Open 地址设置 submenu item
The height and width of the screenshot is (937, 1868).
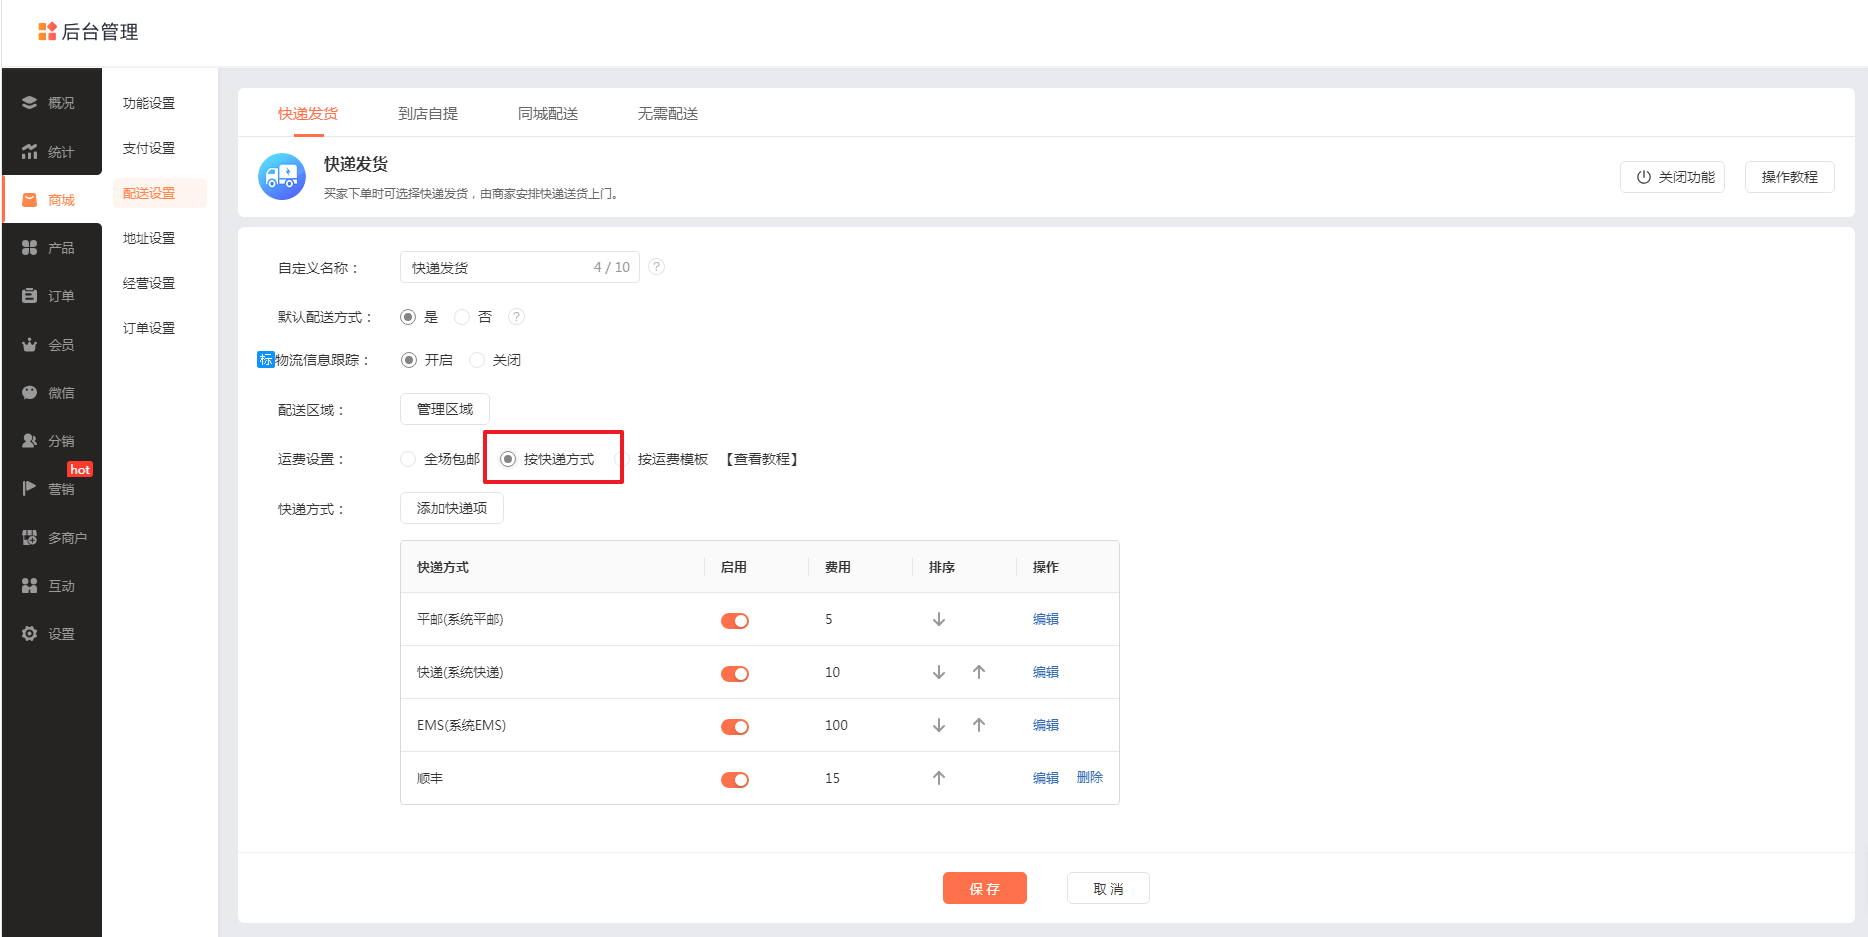coord(149,238)
